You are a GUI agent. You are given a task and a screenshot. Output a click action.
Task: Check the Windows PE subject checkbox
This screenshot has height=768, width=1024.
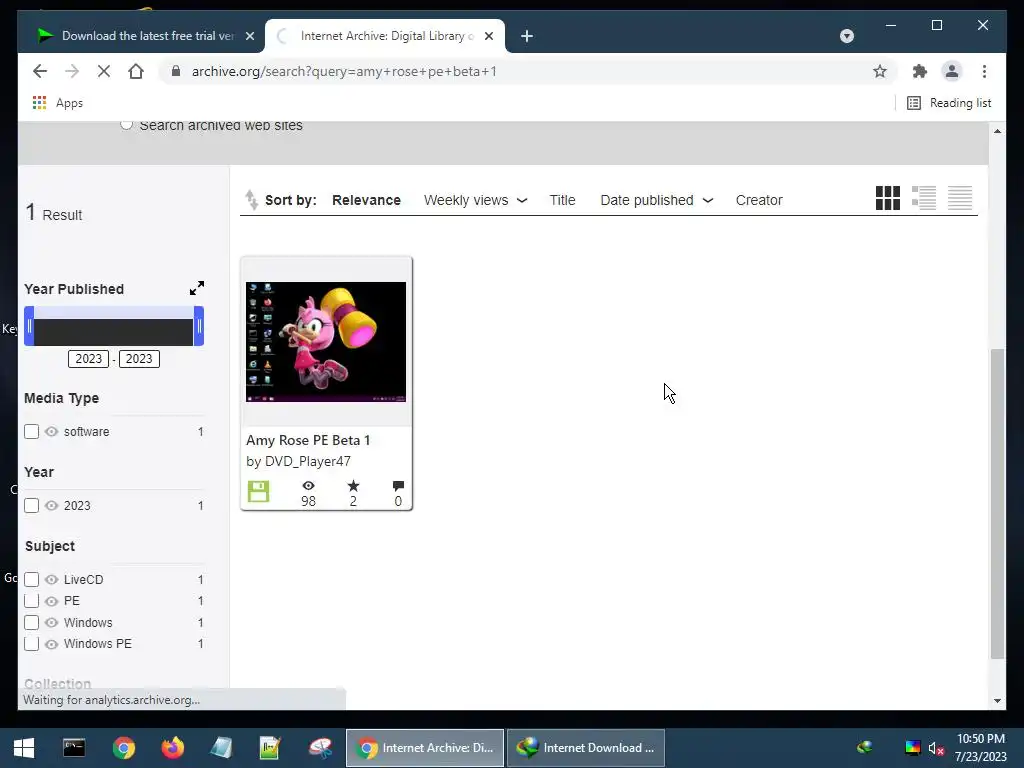(31, 644)
